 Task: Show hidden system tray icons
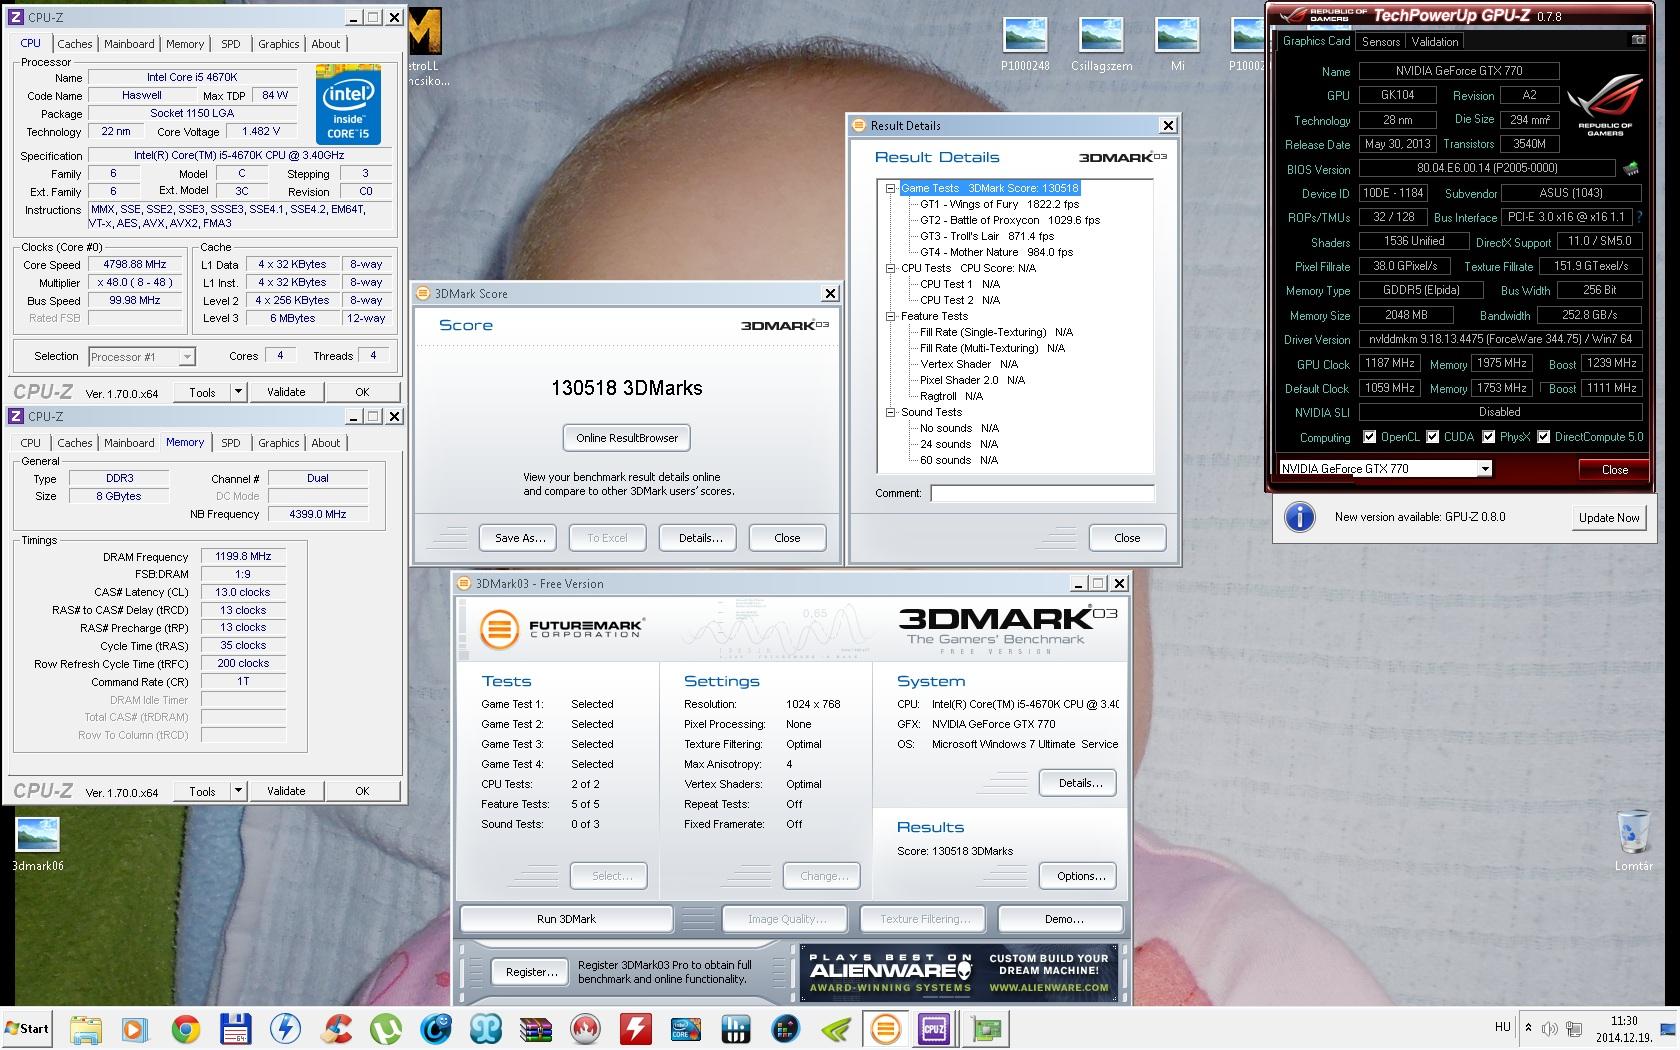pos(1527,1027)
